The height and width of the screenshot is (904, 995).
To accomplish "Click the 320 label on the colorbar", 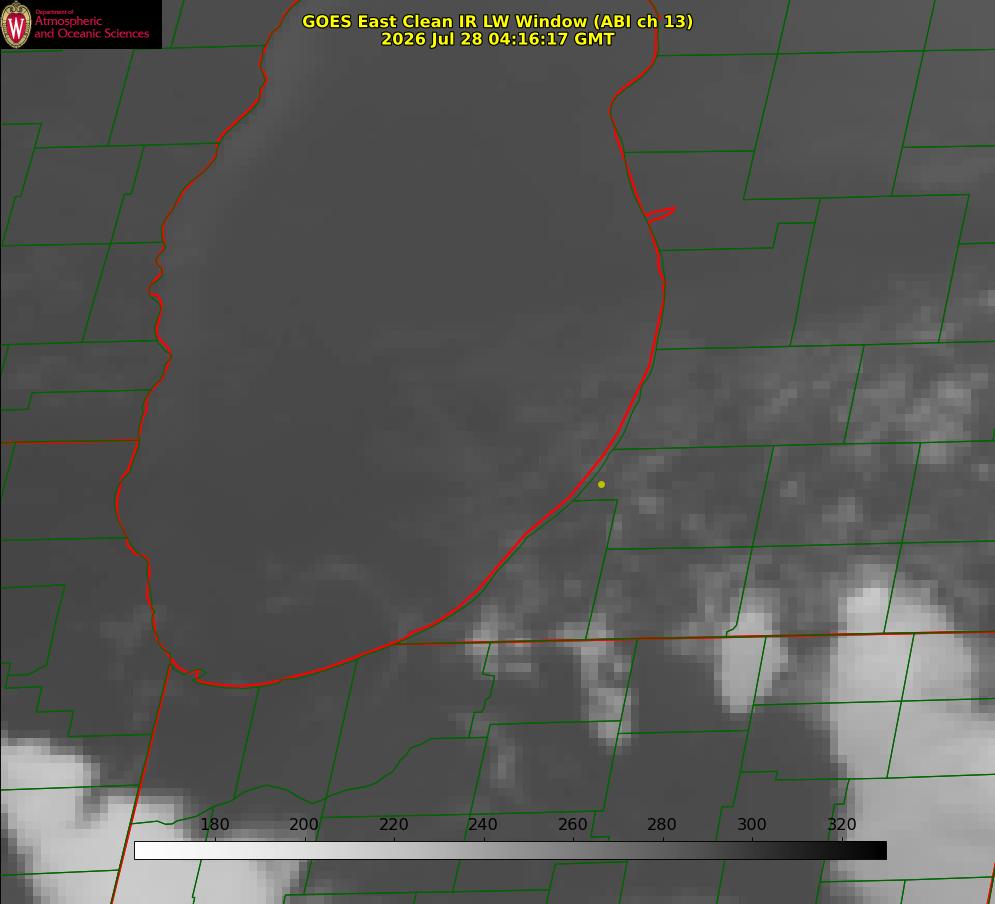I will (x=842, y=824).
